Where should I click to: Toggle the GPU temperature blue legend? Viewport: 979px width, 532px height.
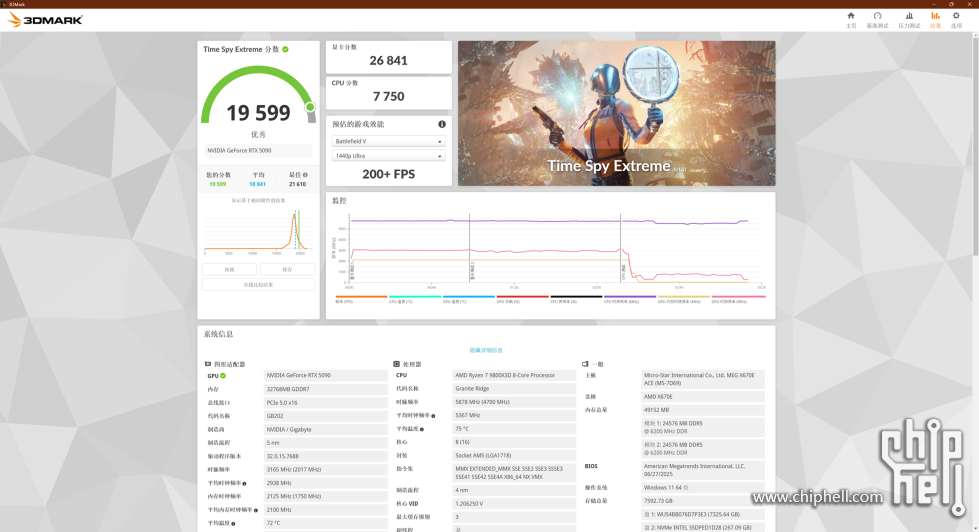(x=469, y=299)
